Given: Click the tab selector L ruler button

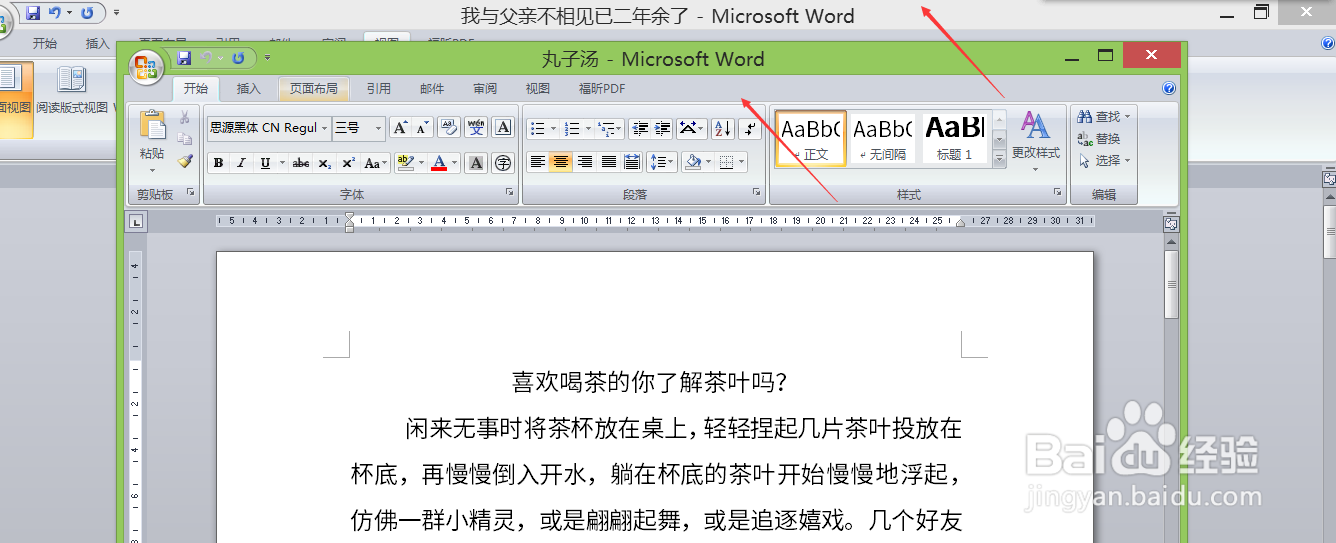Looking at the screenshot, I should click(136, 221).
